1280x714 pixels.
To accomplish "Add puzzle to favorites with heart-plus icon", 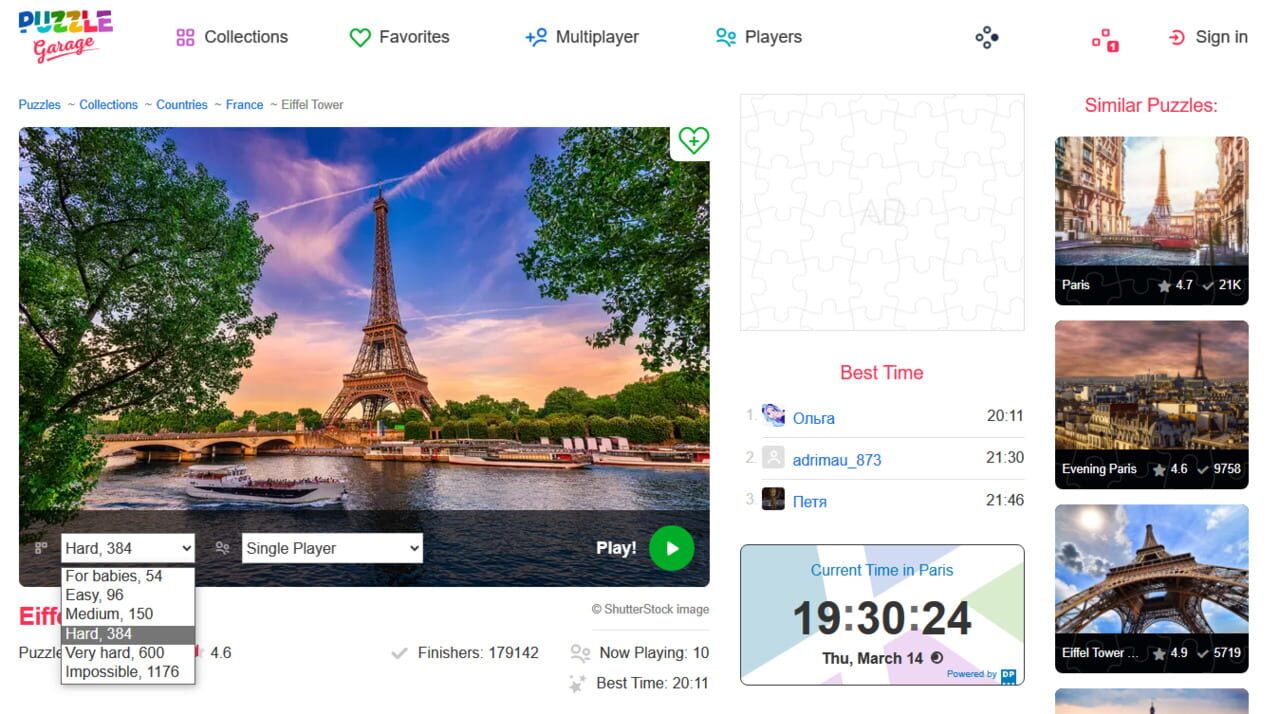I will [693, 141].
